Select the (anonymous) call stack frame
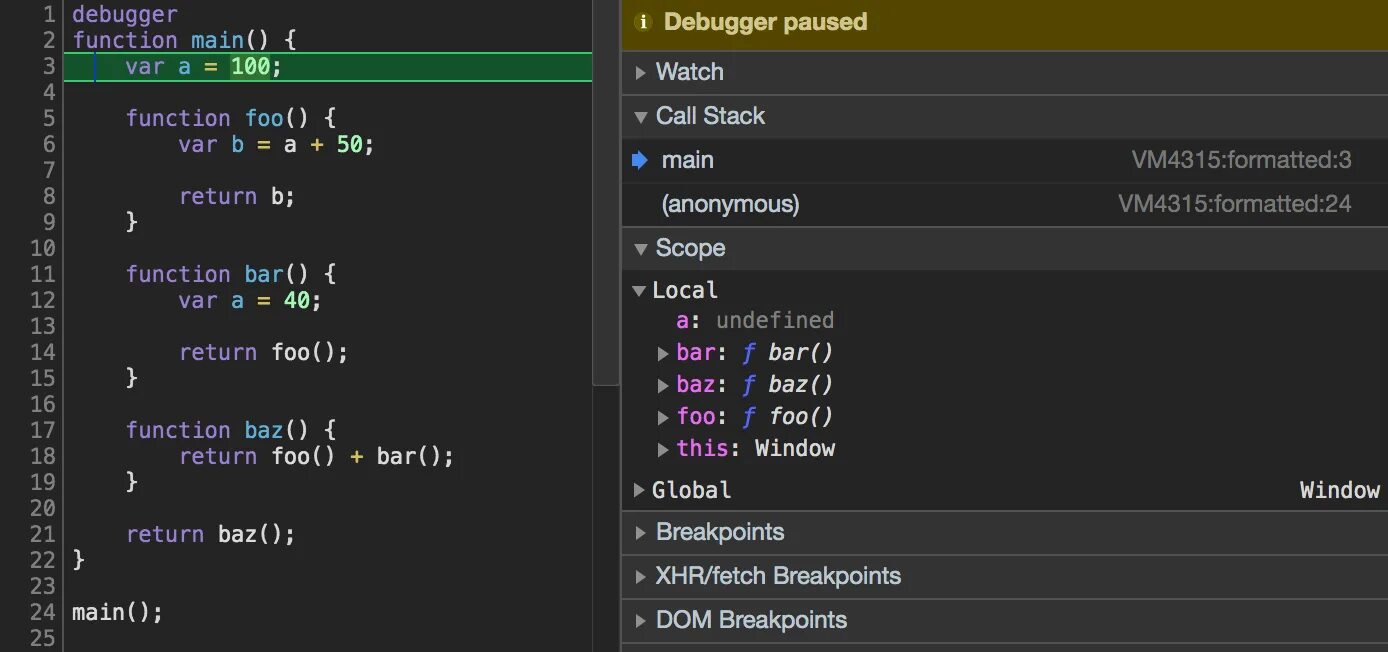Viewport: 1388px width, 652px height. 730,204
